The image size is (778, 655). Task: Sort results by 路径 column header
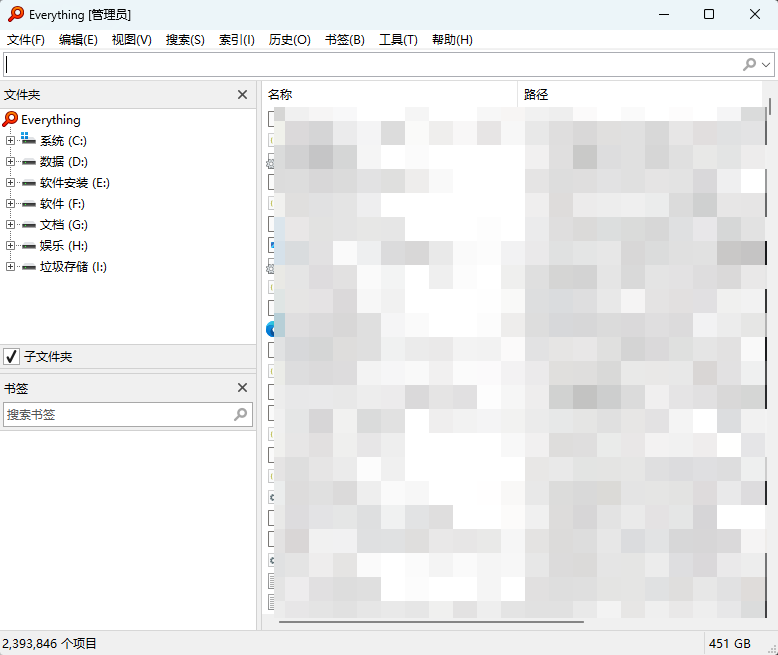pyautogui.click(x=640, y=94)
